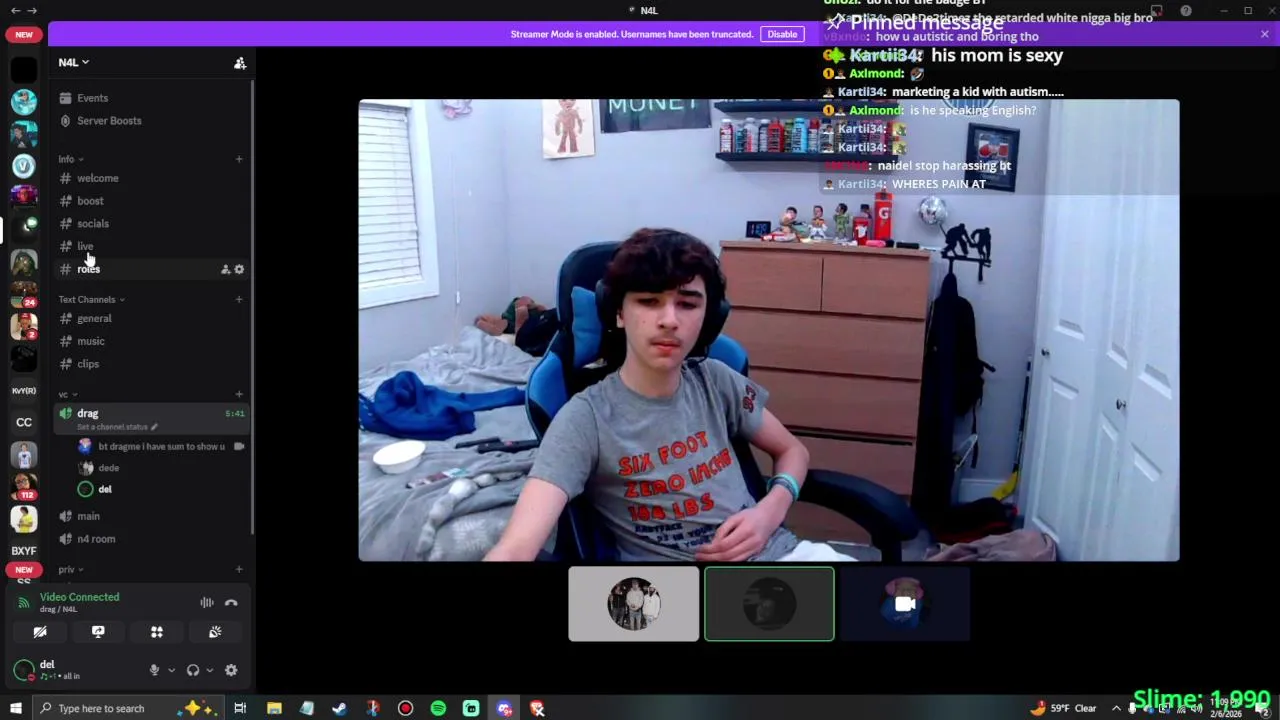This screenshot has width=1280, height=720.
Task: Toggle headphone deafen
Action: (193, 670)
